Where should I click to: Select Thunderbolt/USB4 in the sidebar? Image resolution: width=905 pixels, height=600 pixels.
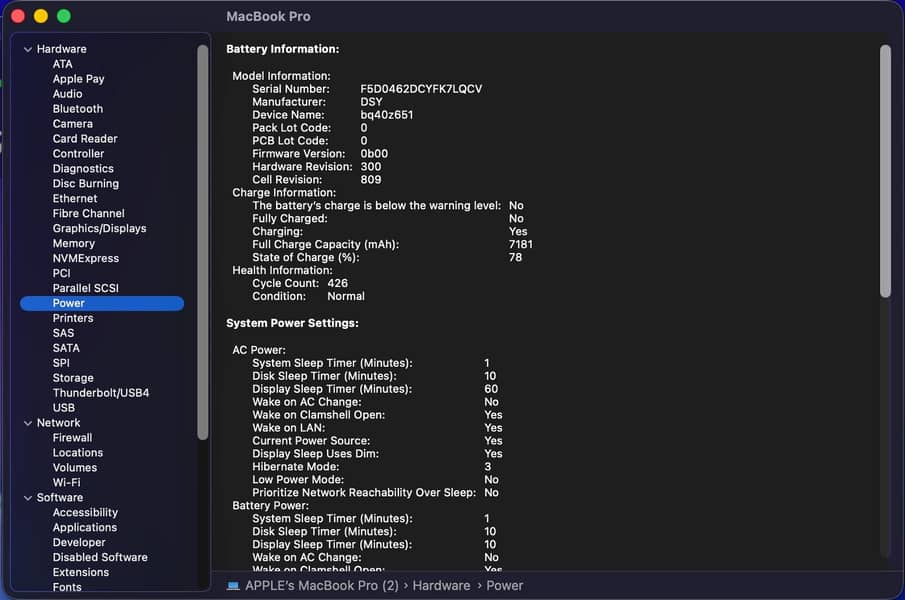(x=101, y=393)
